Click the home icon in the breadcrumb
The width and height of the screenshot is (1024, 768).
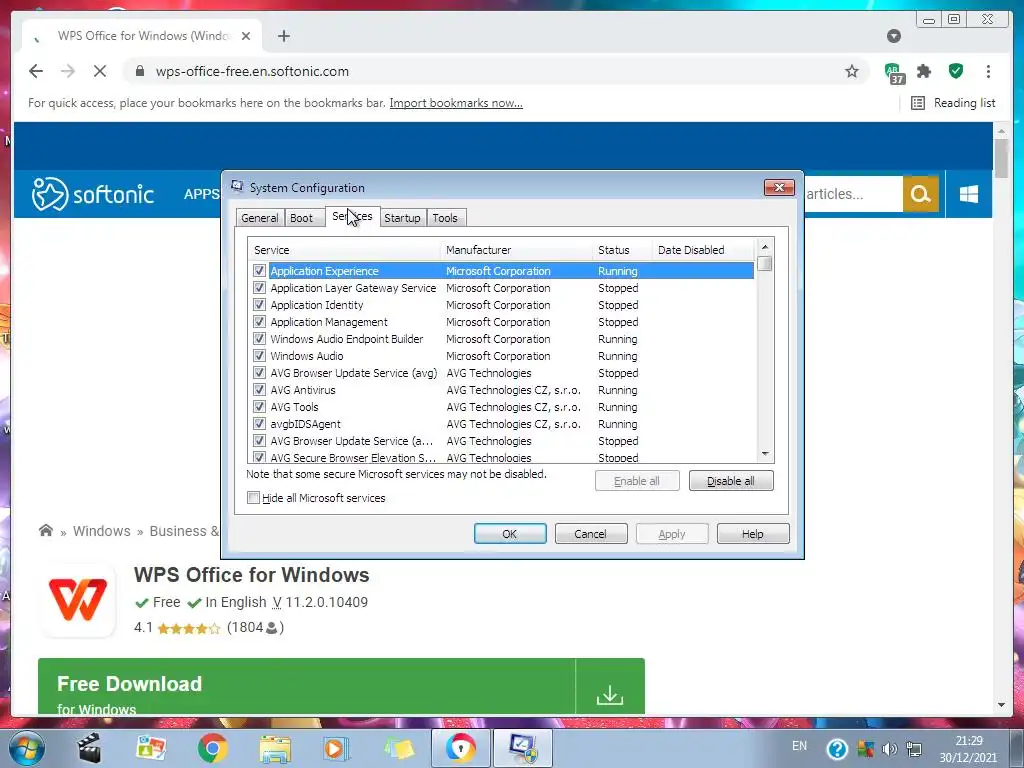pyautogui.click(x=46, y=530)
